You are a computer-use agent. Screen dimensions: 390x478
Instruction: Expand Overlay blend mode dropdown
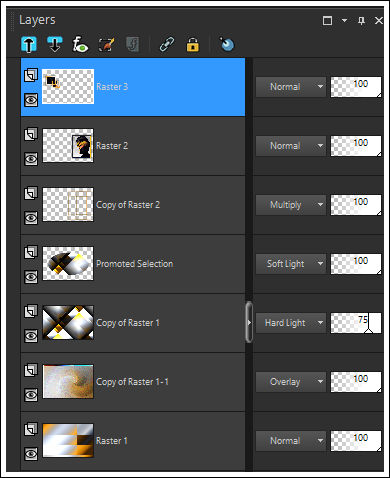pyautogui.click(x=291, y=382)
